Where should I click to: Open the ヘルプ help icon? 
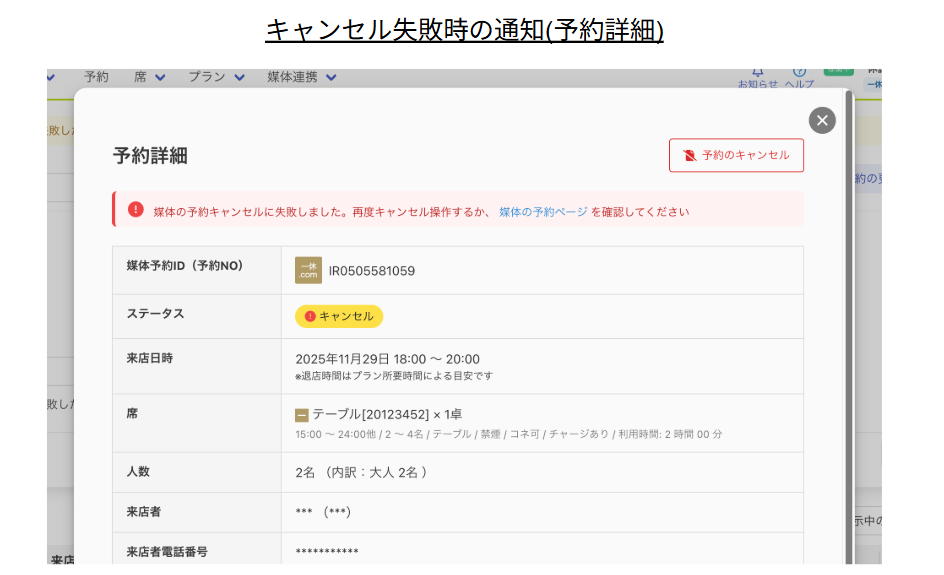coord(799,72)
